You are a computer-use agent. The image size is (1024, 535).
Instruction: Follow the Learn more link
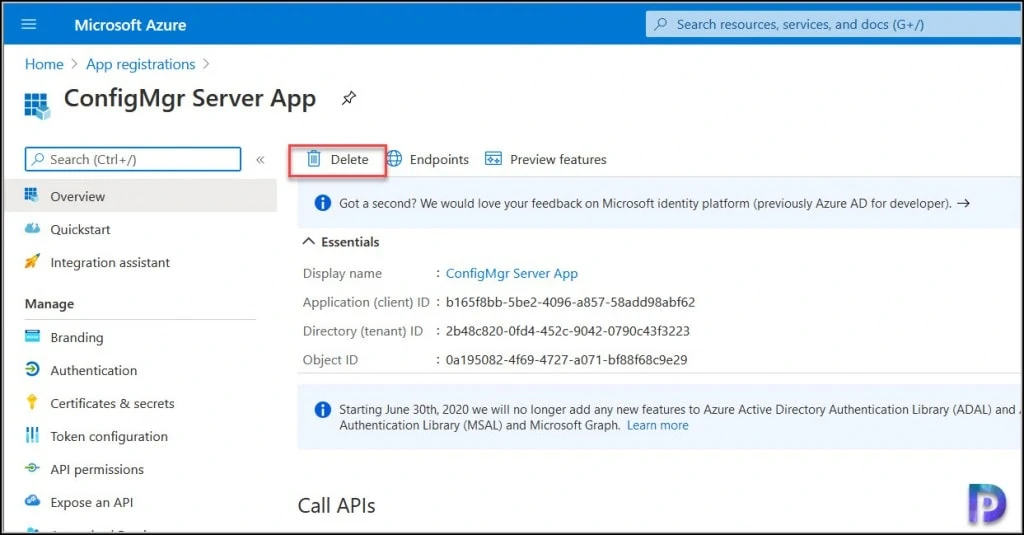658,425
